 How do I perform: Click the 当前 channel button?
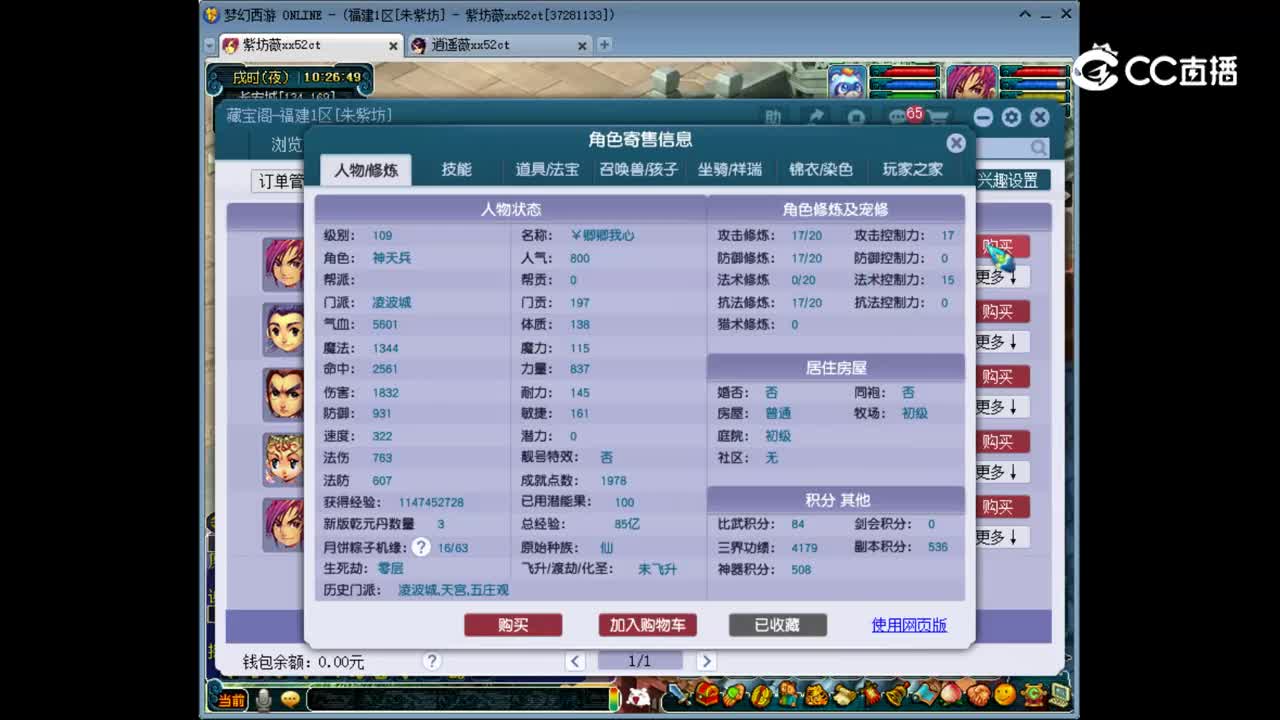pyautogui.click(x=232, y=700)
